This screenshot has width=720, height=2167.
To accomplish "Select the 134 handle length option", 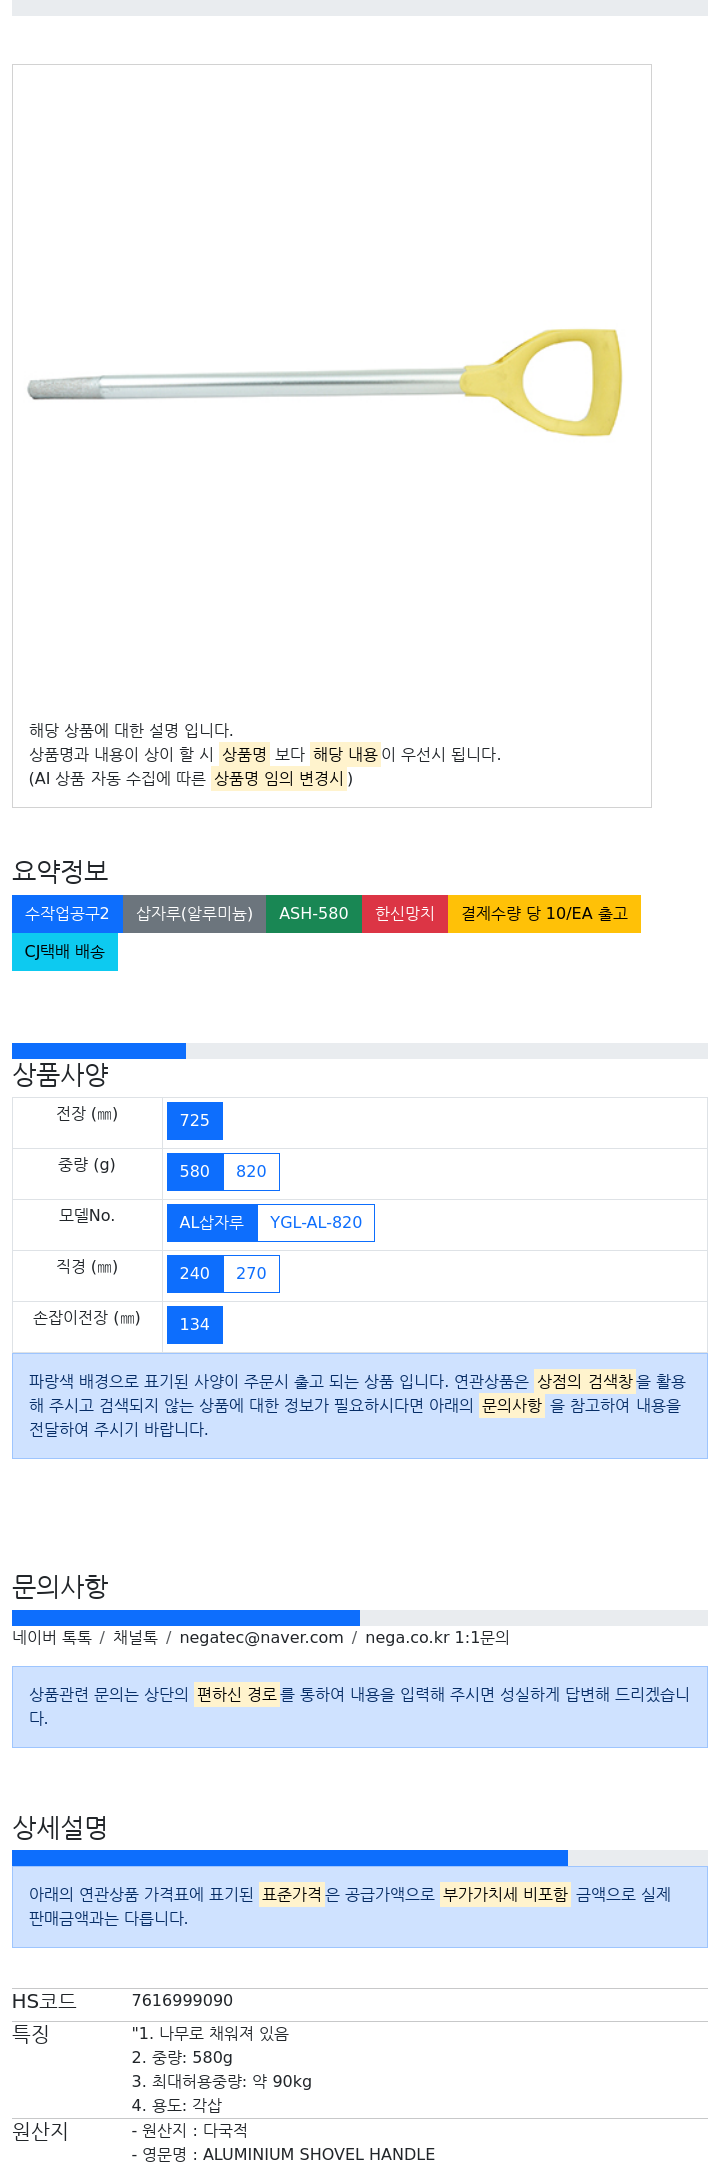I will [x=195, y=1325].
